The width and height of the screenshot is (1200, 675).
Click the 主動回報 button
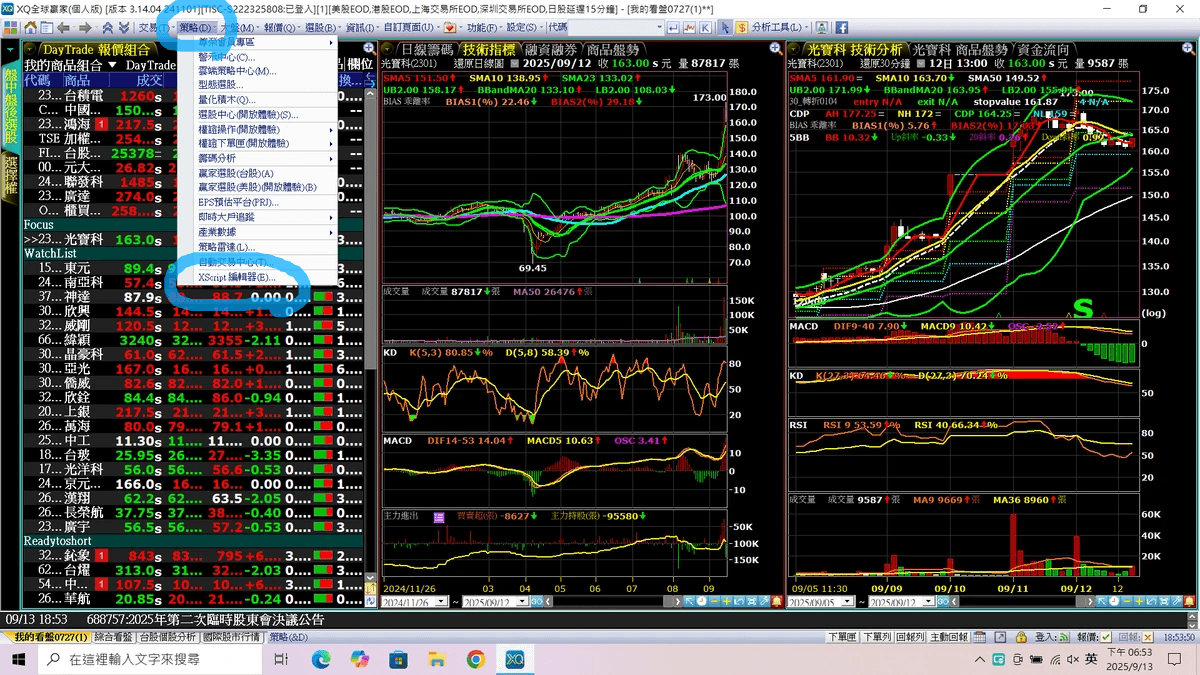(949, 637)
